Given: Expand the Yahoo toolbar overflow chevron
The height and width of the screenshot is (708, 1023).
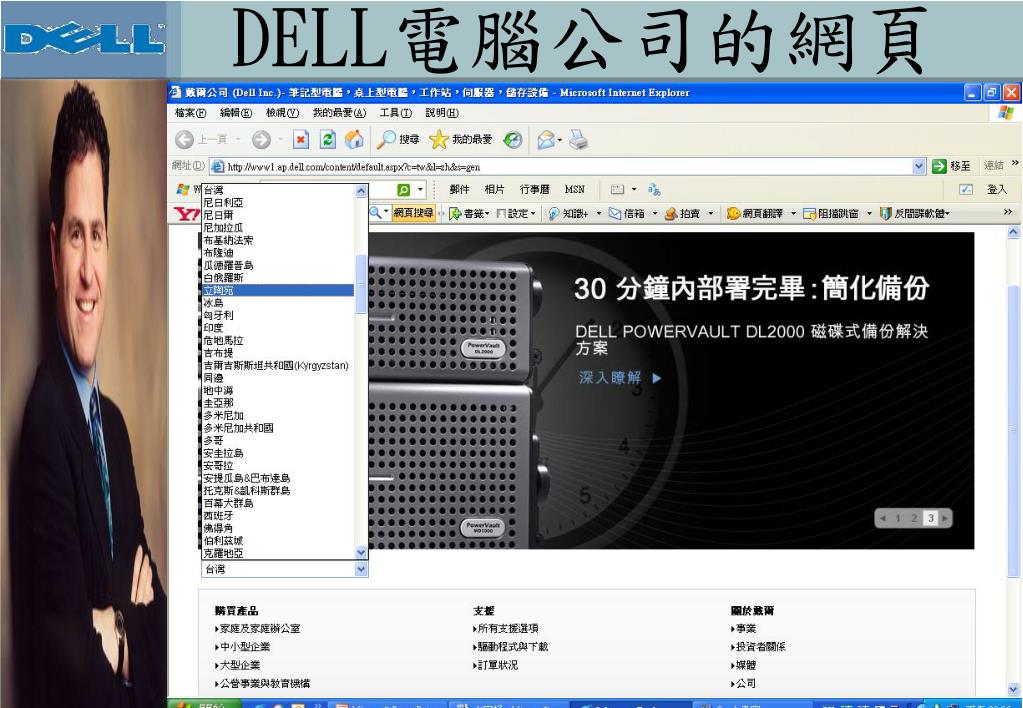Looking at the screenshot, I should (x=1008, y=212).
